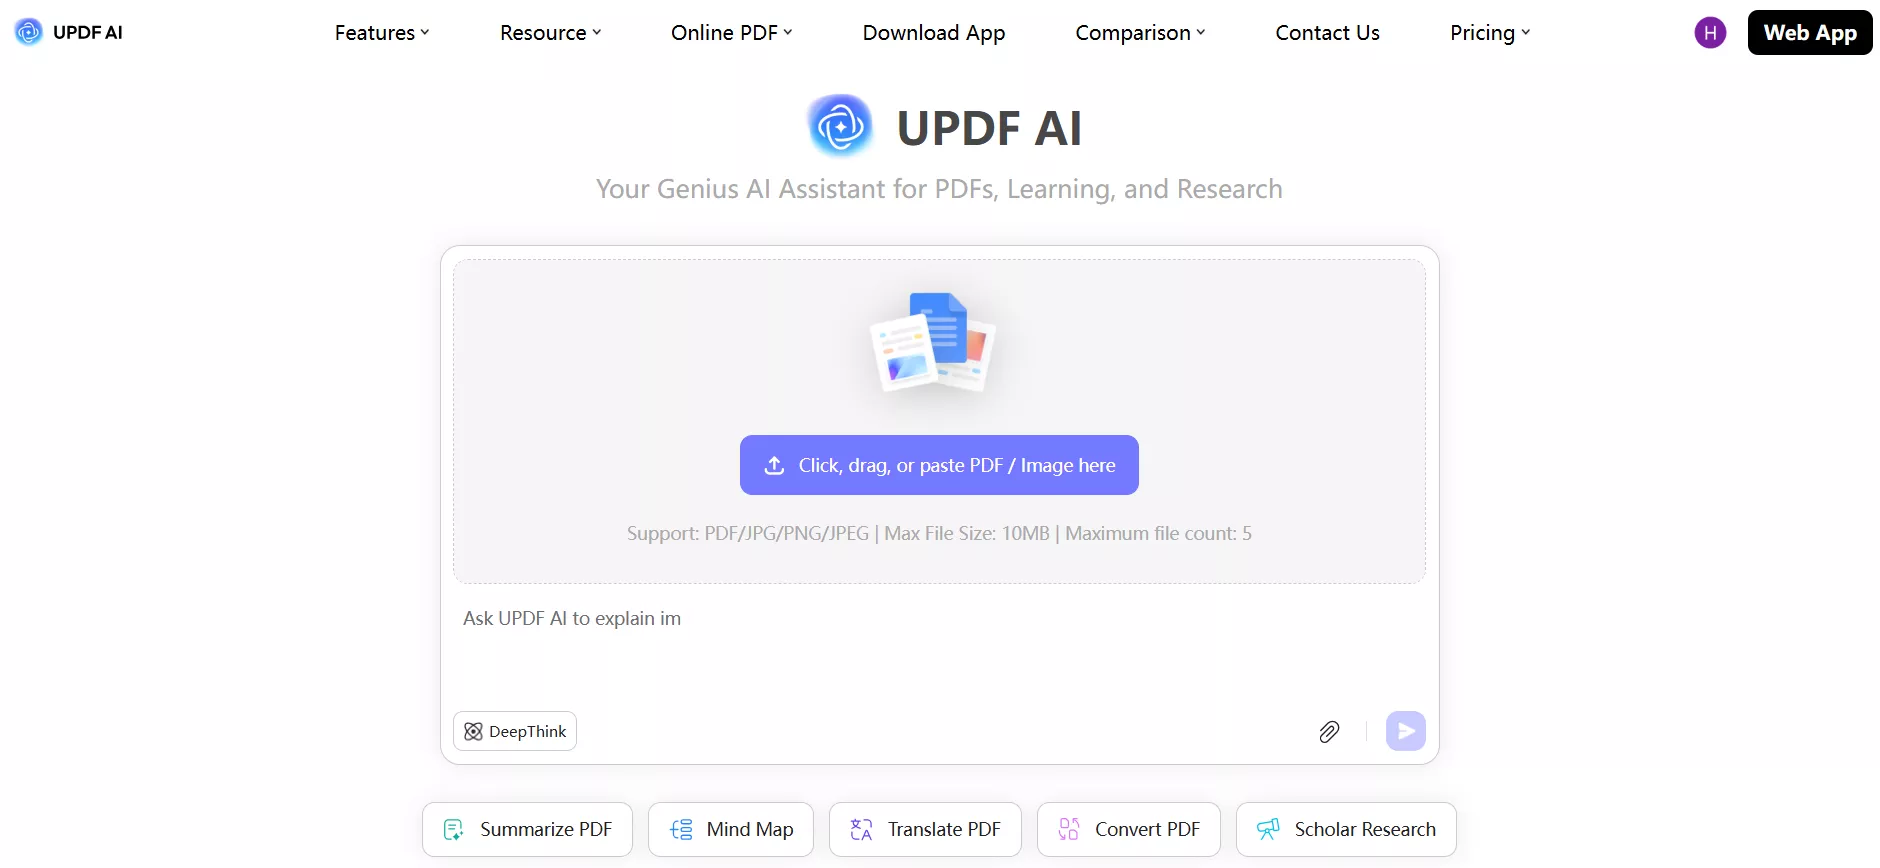The width and height of the screenshot is (1880, 868).
Task: Click the upload PDF / Image button
Action: [939, 465]
